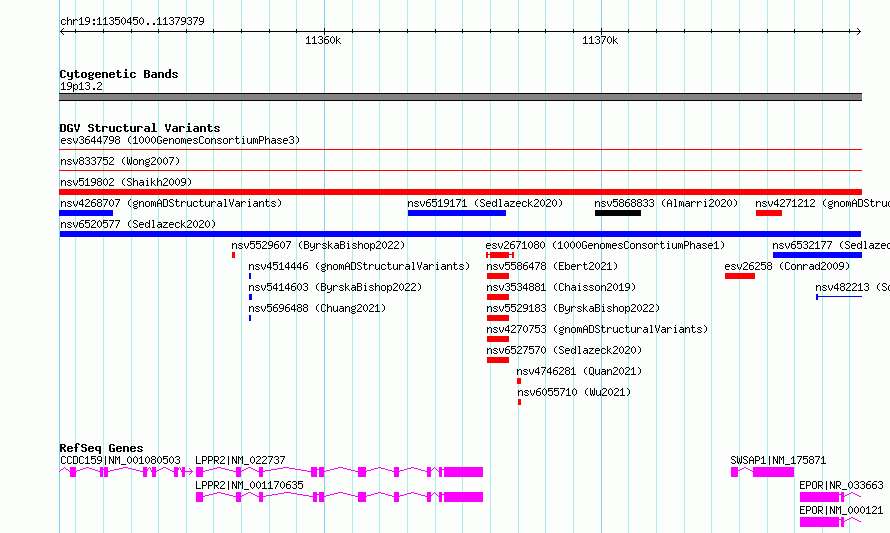The height and width of the screenshot is (533, 890).
Task: Select LPPR2|NM_001170635 gene label
Action: pyautogui.click(x=249, y=485)
